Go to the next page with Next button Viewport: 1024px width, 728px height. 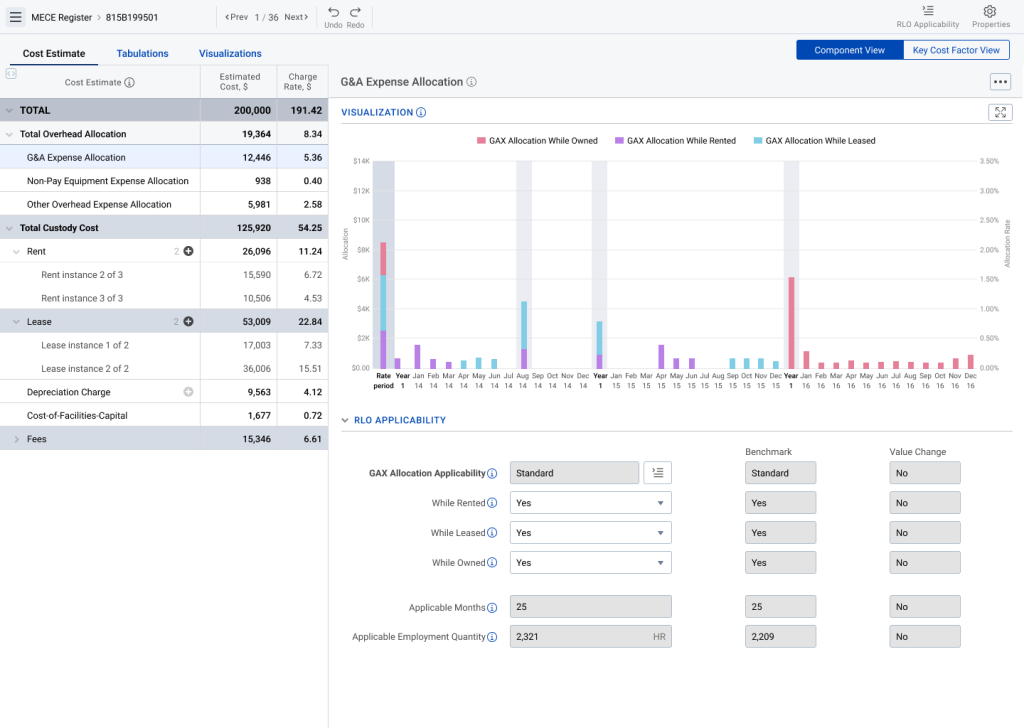298,16
